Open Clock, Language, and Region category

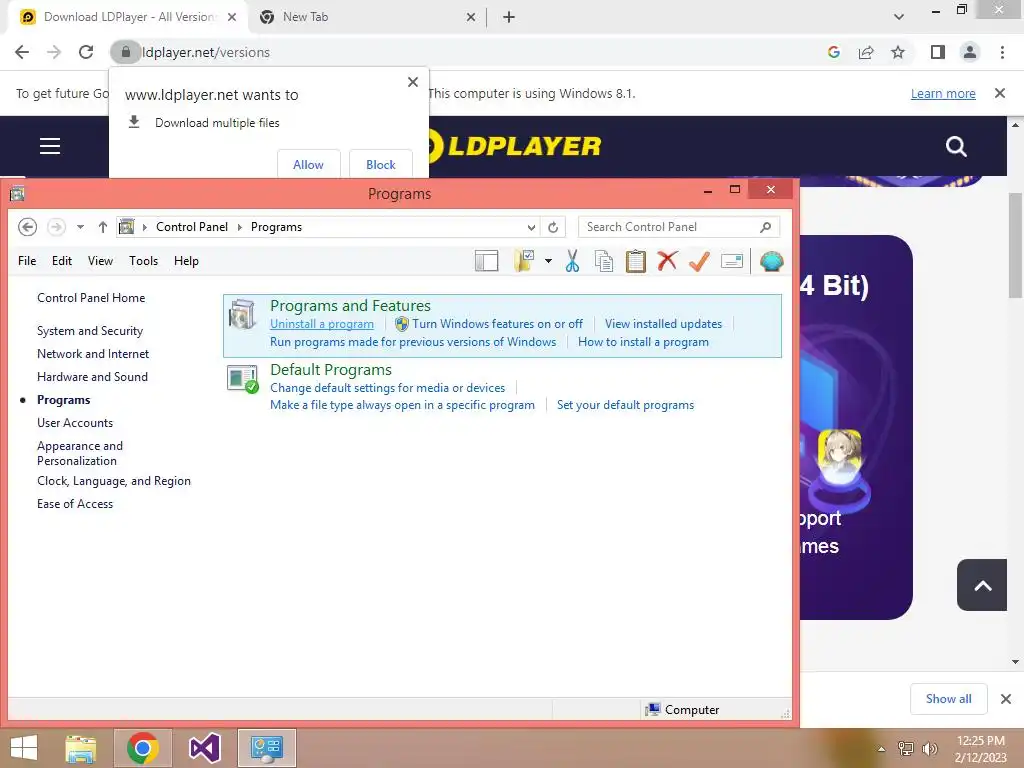(x=114, y=481)
